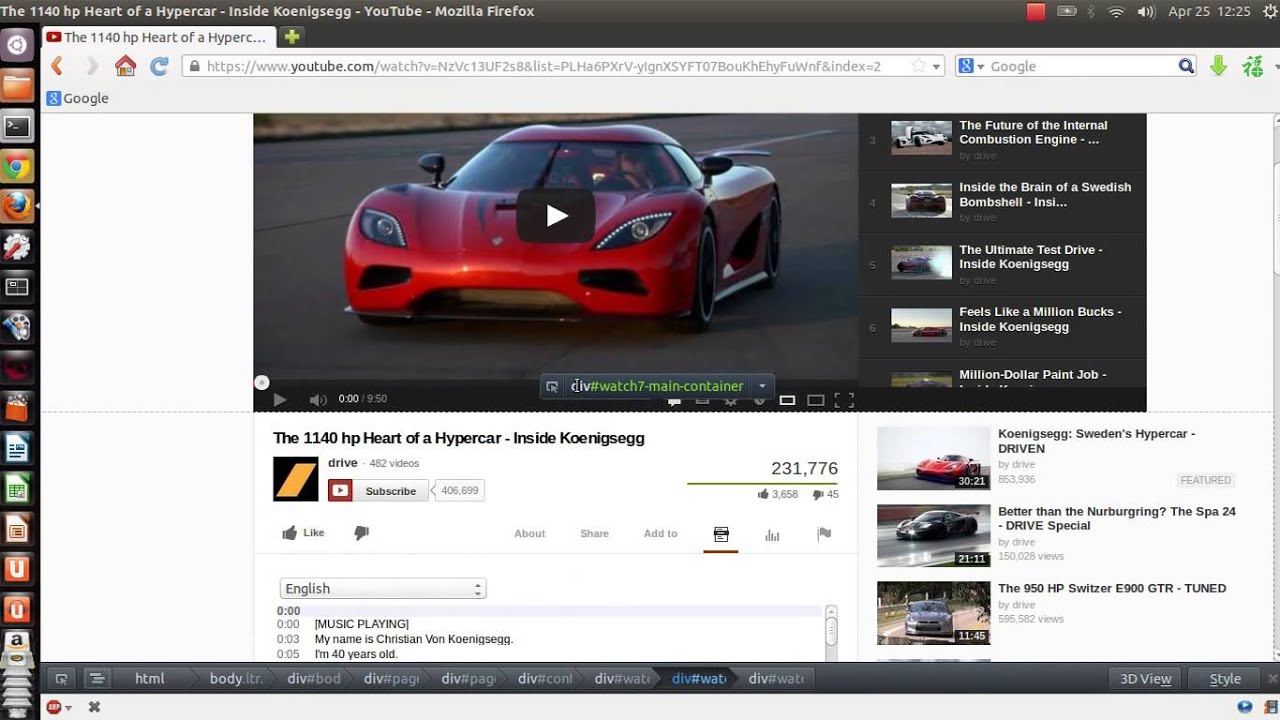Report the video using the flag icon
Screen dimensions: 1280x720
(x=824, y=534)
